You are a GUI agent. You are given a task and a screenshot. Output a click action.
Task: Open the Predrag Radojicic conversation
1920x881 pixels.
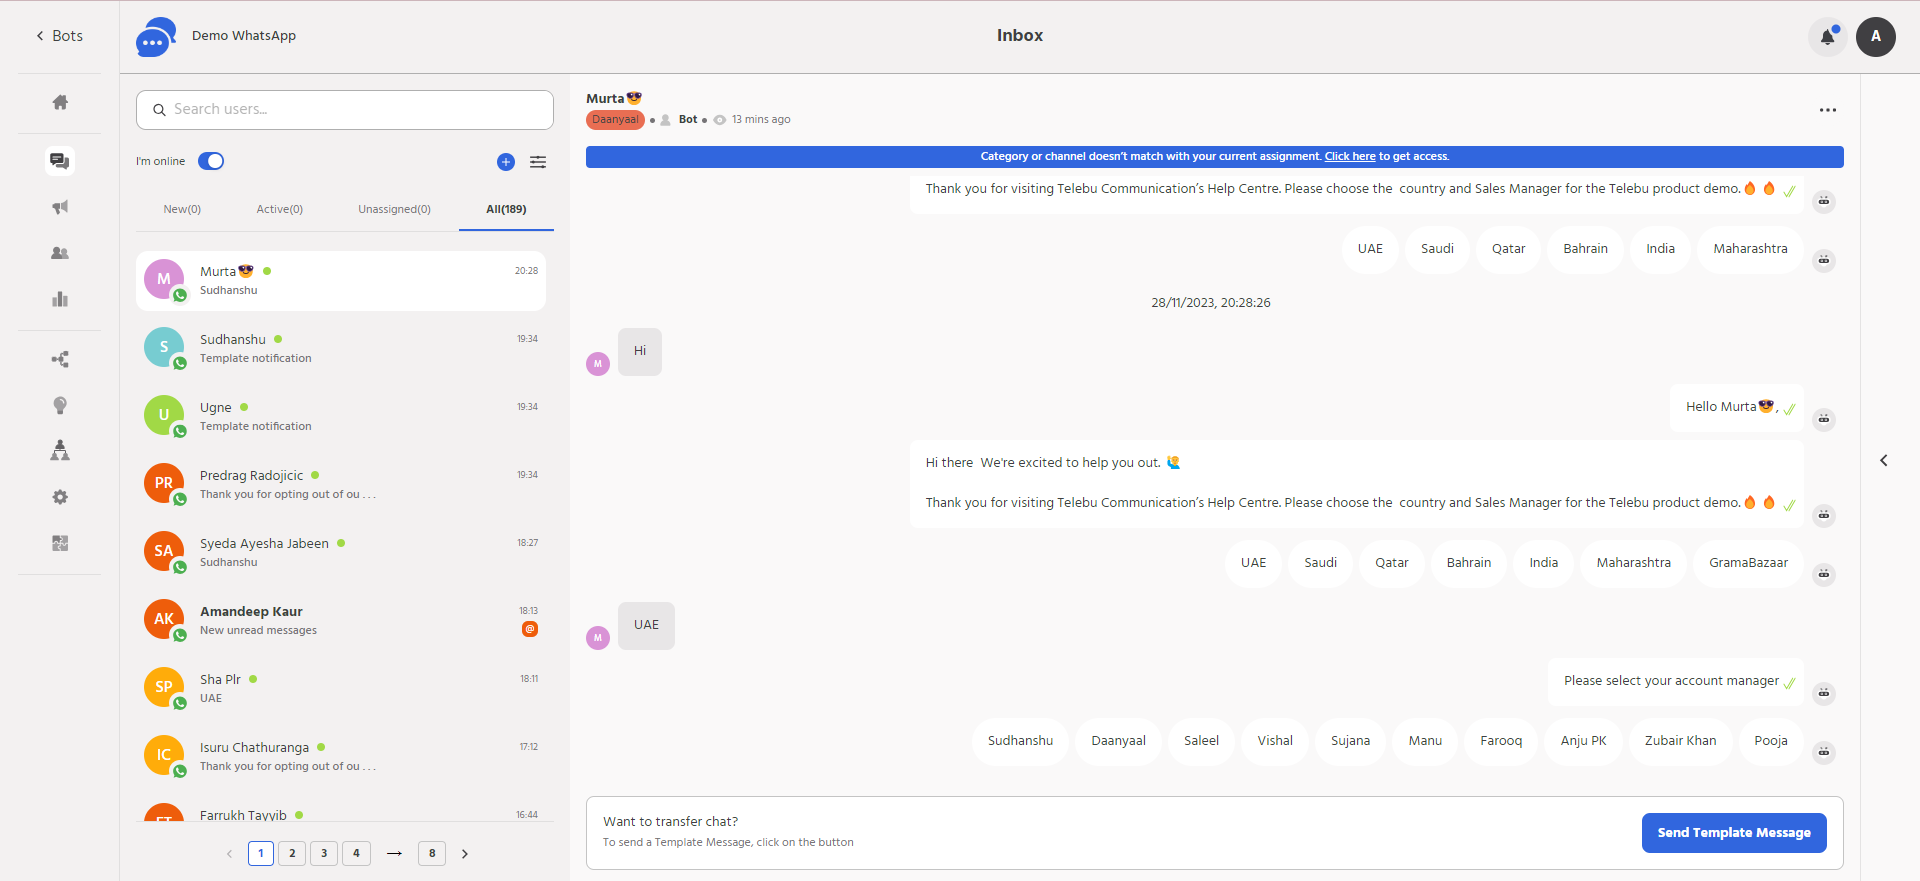coord(341,485)
